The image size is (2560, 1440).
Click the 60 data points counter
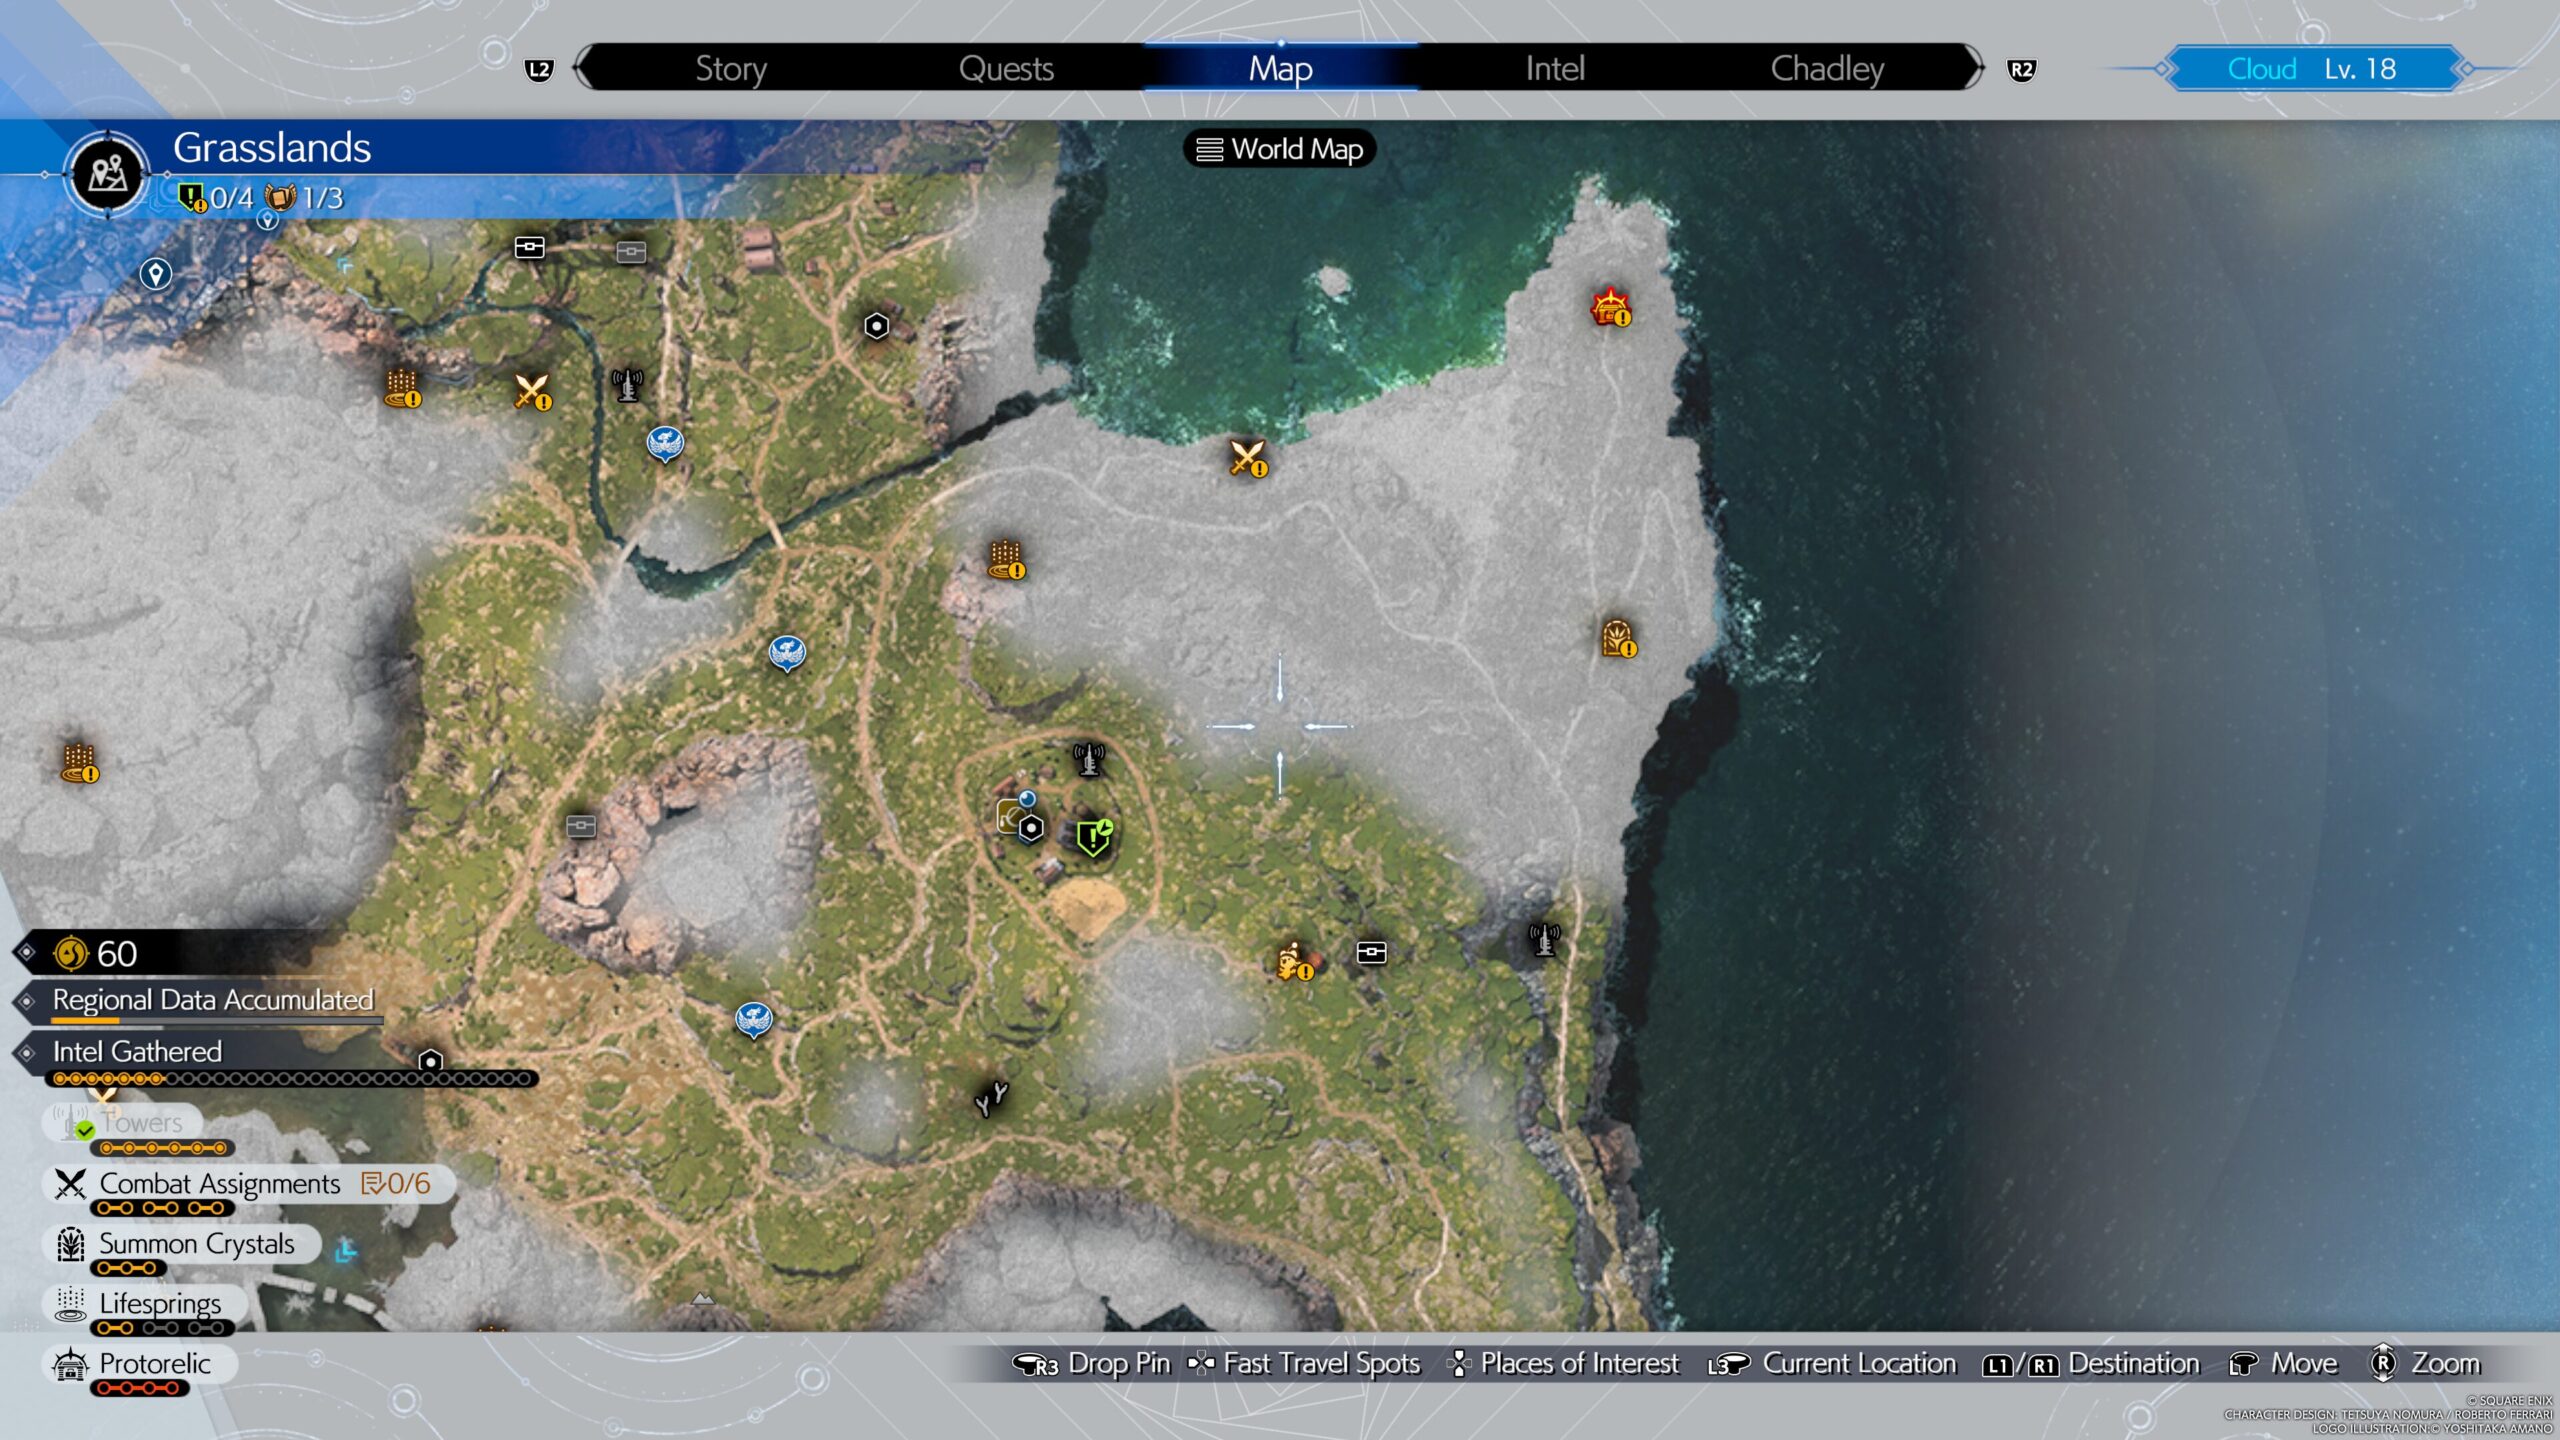95,954
